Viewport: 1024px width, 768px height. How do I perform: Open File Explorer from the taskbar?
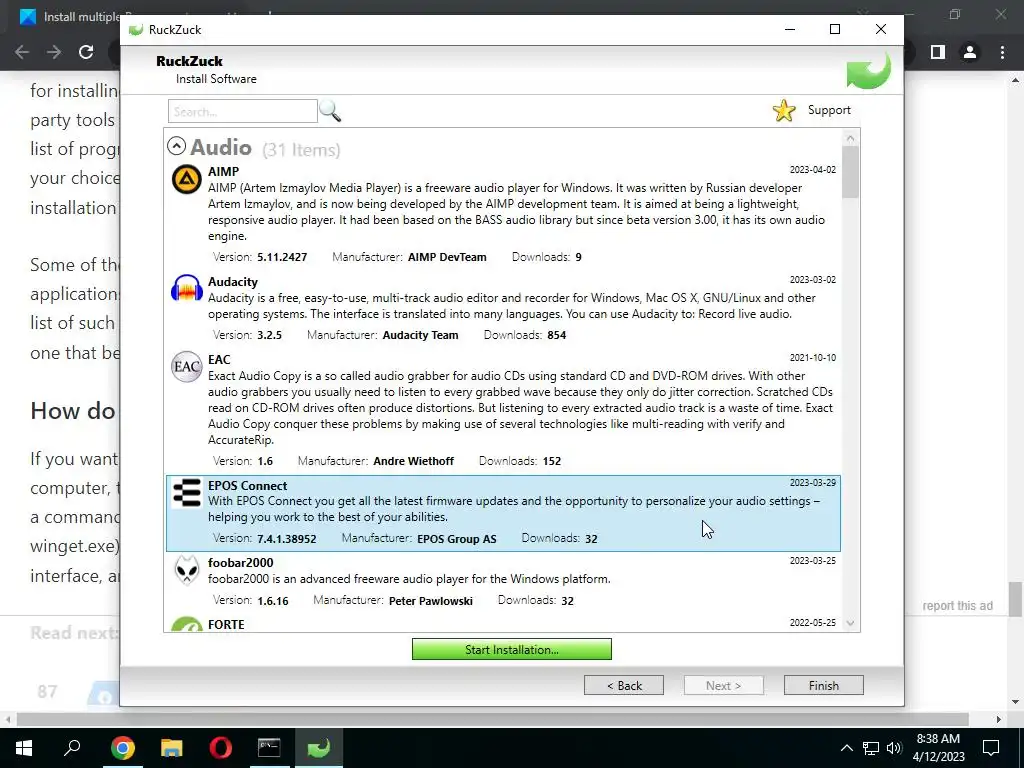(171, 748)
